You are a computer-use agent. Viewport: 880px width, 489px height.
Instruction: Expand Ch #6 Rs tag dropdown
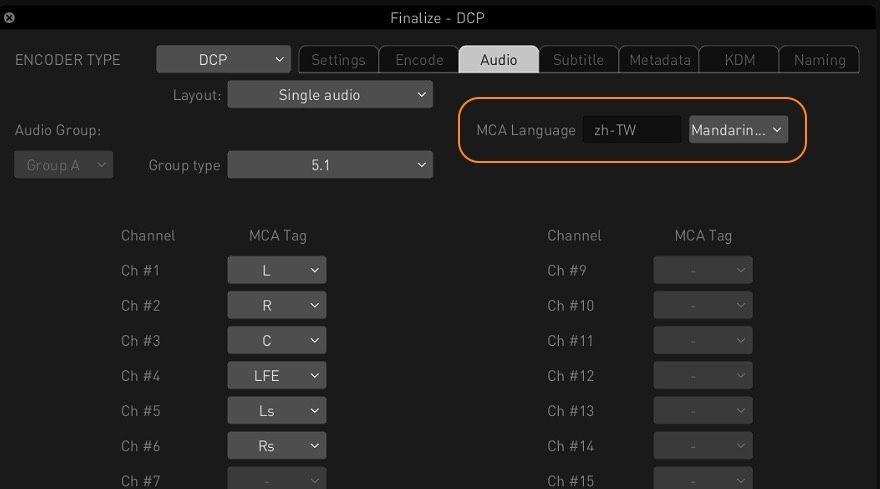click(277, 446)
